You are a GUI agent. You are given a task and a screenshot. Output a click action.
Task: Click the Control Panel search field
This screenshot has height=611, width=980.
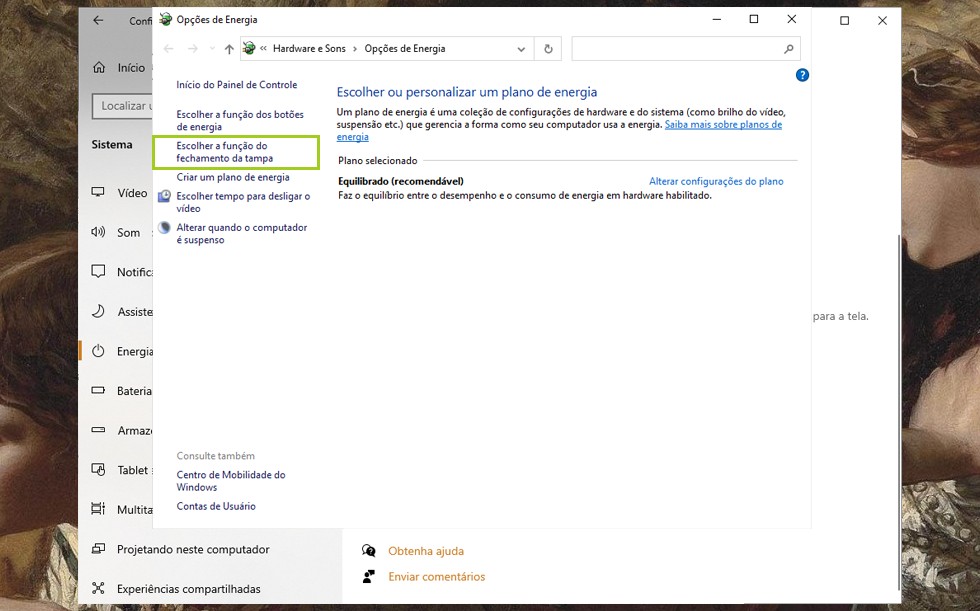point(675,48)
